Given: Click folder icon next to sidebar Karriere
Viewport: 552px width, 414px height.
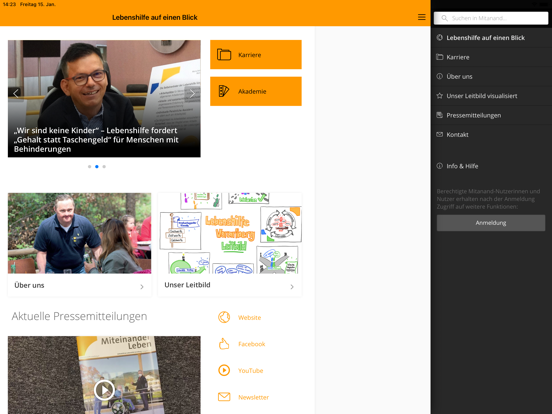Looking at the screenshot, I should (439, 57).
